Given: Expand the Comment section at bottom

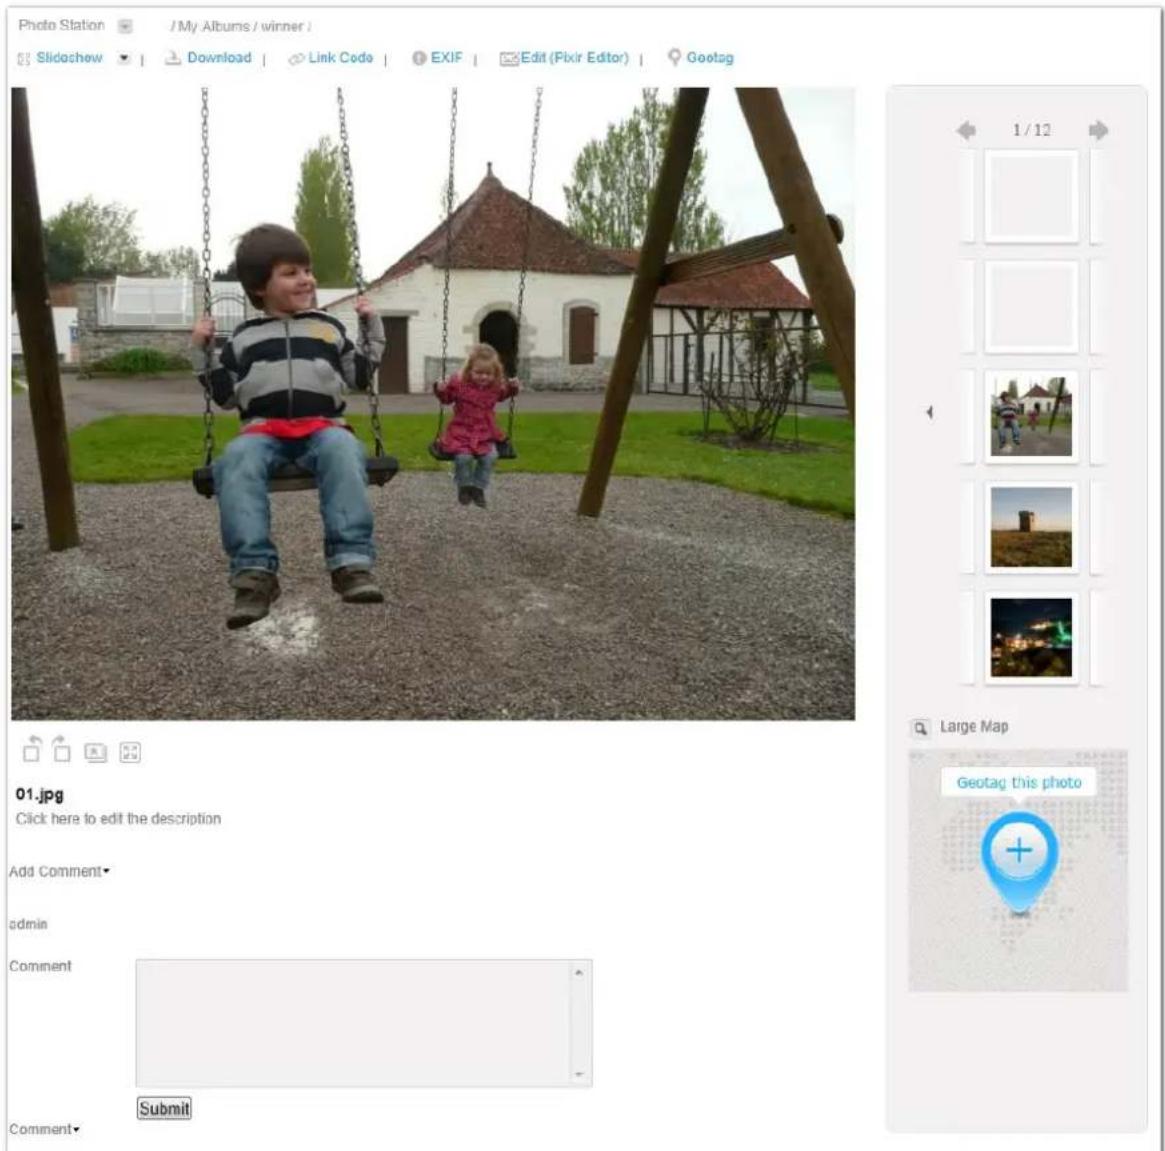Looking at the screenshot, I should (x=45, y=1129).
